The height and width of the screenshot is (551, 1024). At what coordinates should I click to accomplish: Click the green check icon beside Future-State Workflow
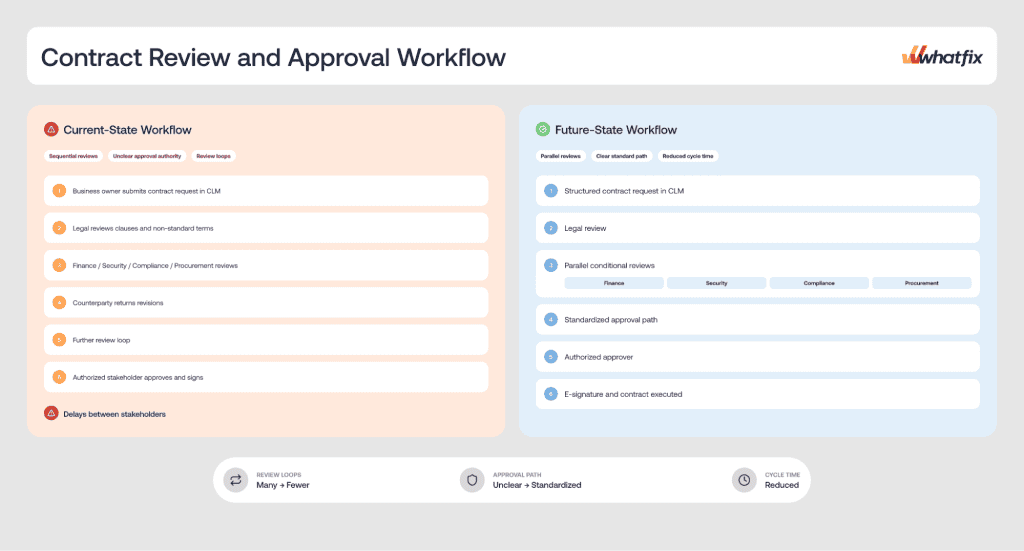[x=543, y=129]
